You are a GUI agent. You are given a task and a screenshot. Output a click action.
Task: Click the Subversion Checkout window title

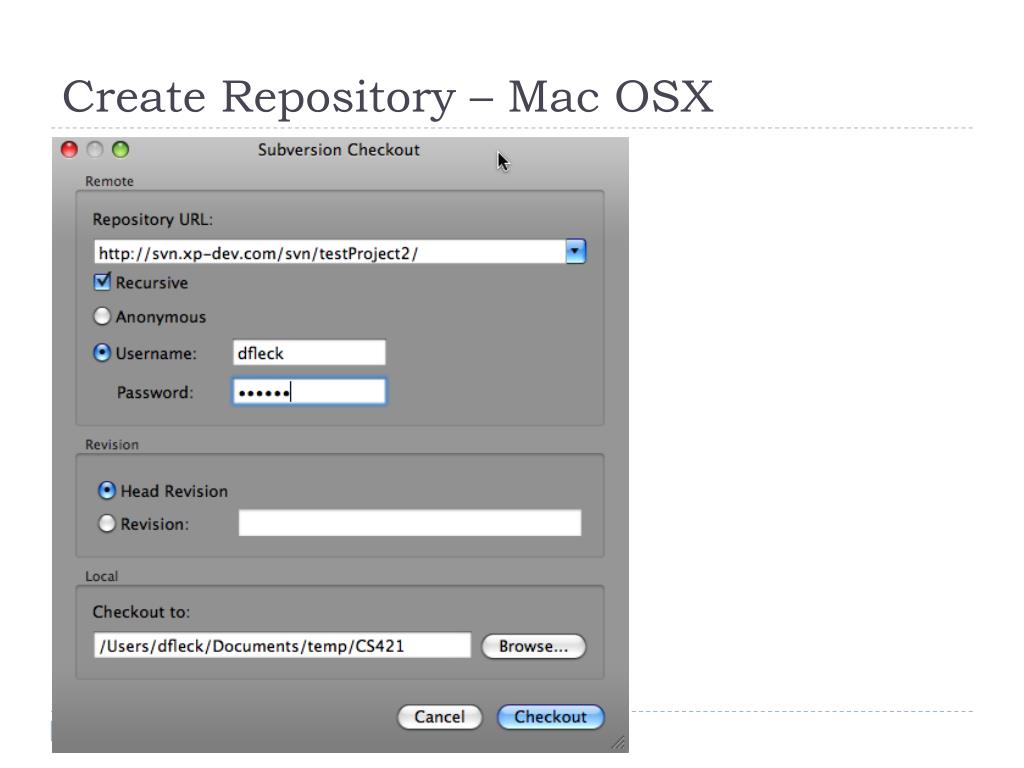[x=338, y=150]
